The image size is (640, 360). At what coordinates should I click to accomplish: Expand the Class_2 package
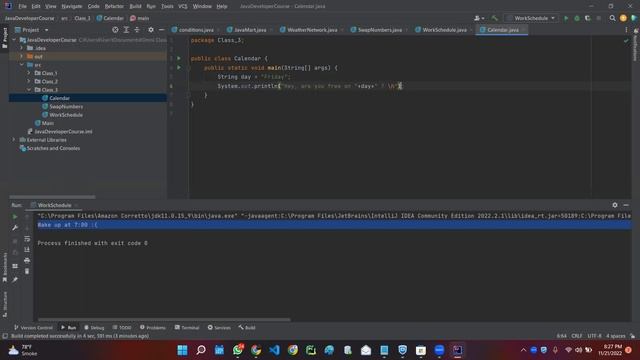29,81
